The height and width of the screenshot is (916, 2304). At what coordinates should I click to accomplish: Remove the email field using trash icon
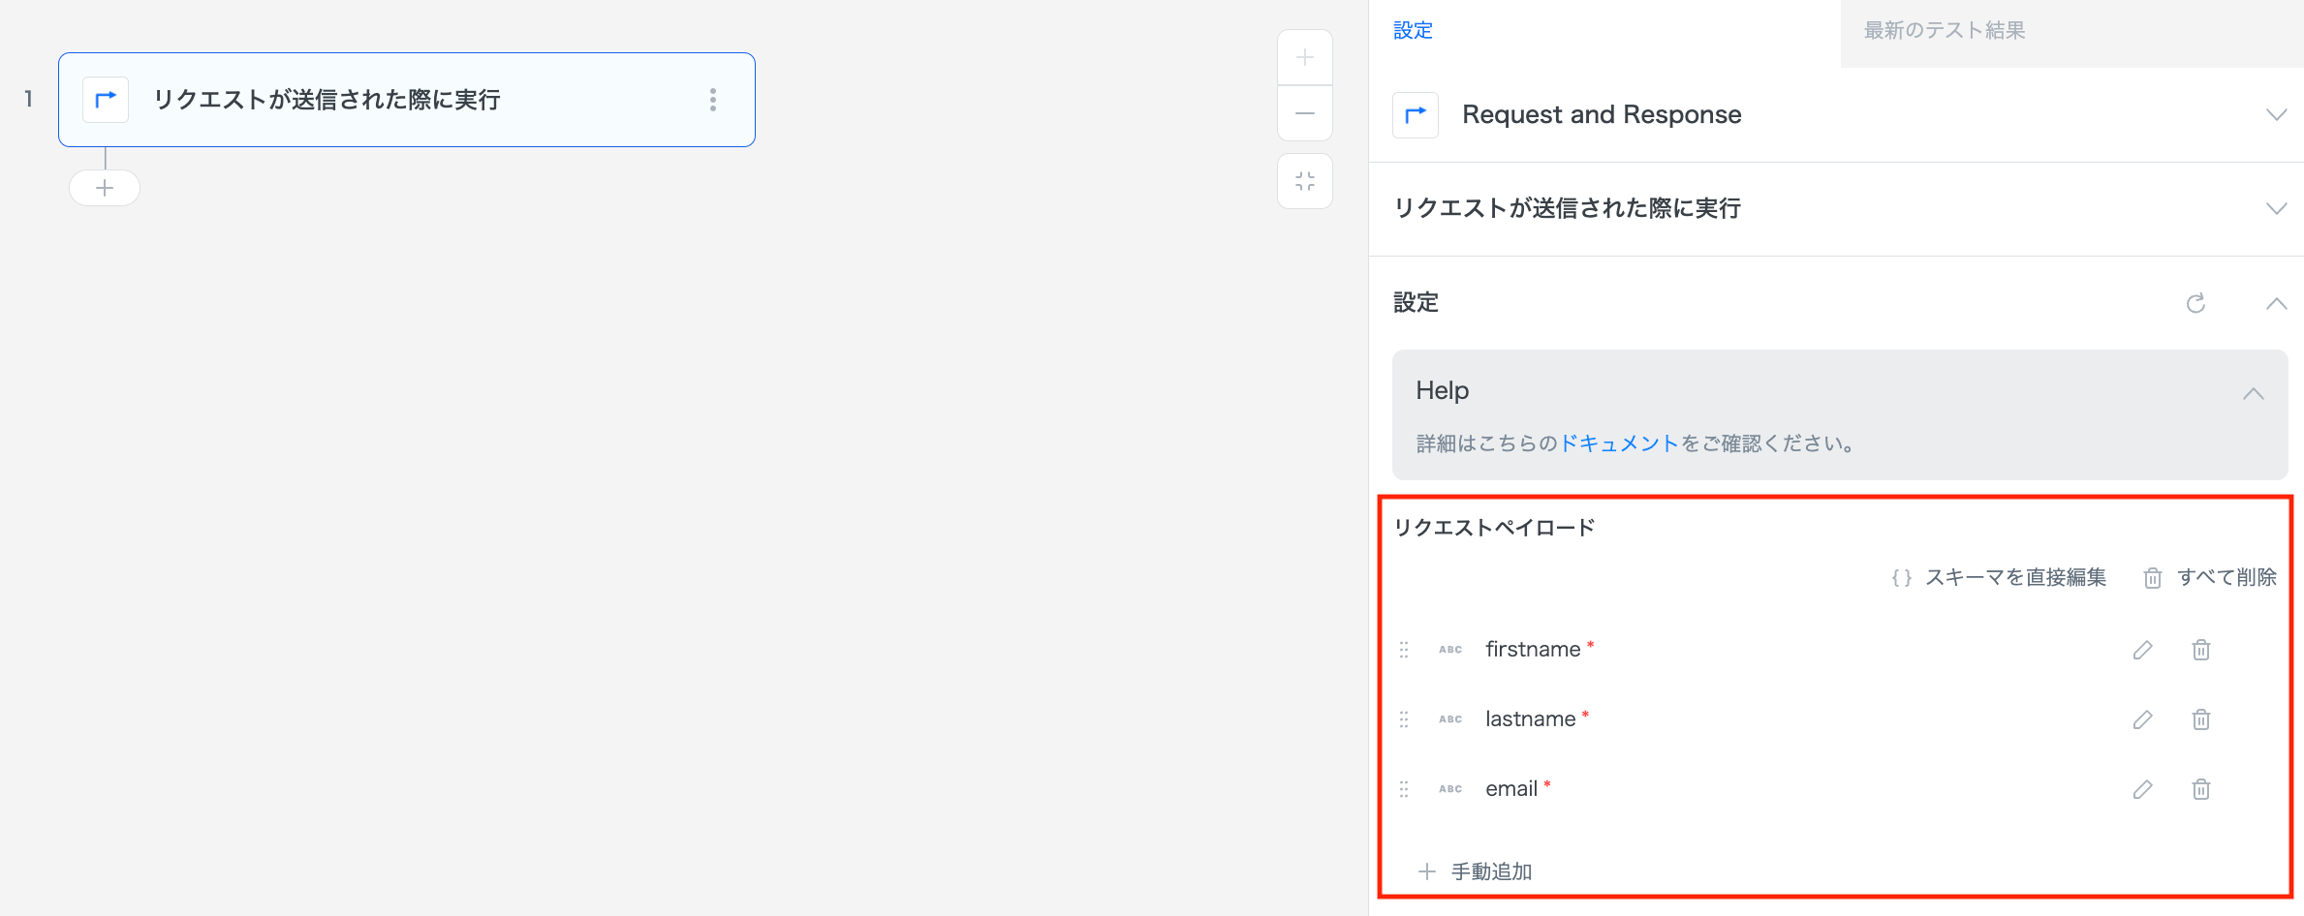tap(2200, 790)
